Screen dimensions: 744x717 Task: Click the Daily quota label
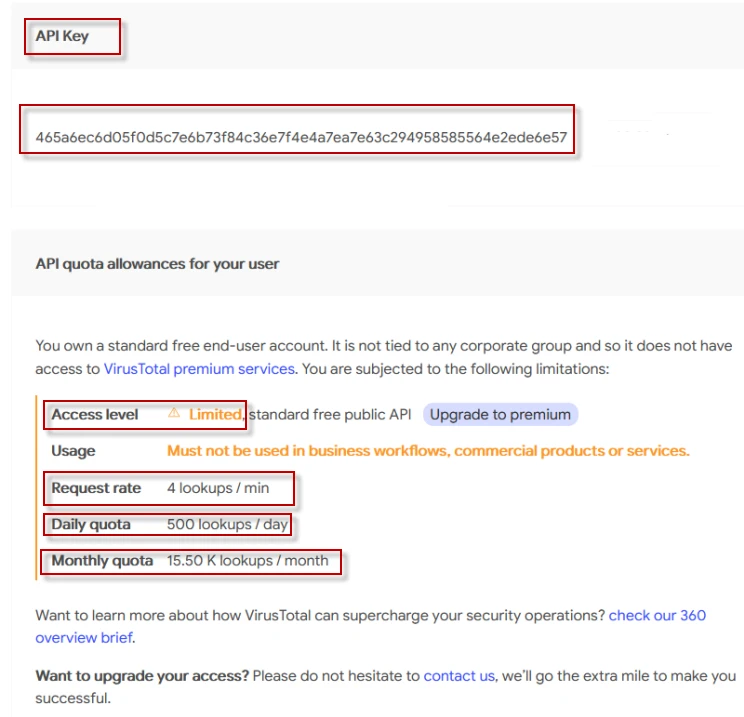pos(91,524)
